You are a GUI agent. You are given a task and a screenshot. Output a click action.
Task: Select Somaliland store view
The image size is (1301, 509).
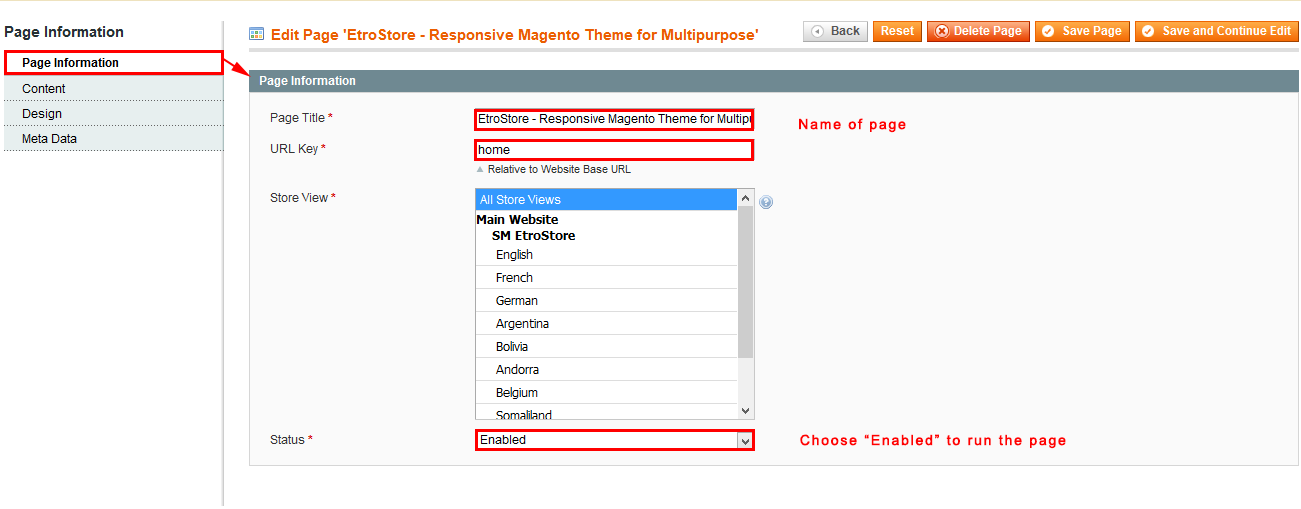[x=606, y=413]
